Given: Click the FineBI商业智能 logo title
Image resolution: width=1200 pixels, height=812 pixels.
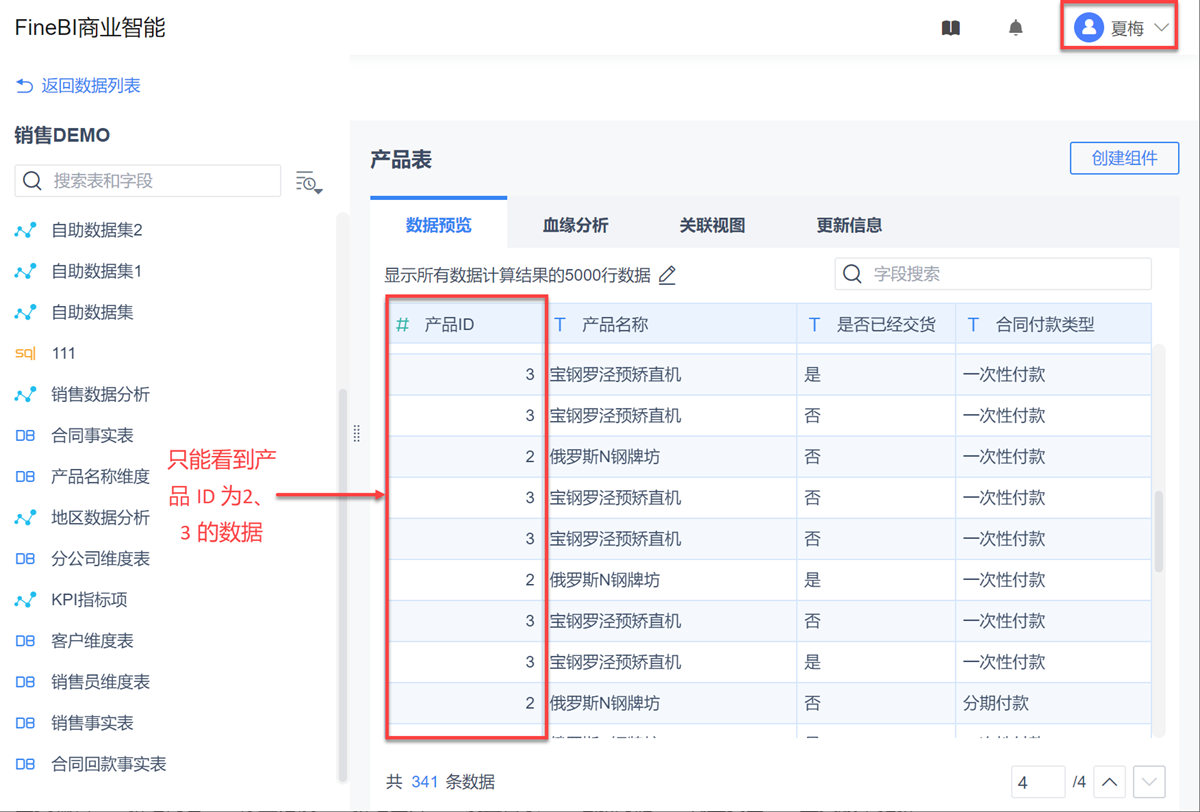Looking at the screenshot, I should 90,28.
